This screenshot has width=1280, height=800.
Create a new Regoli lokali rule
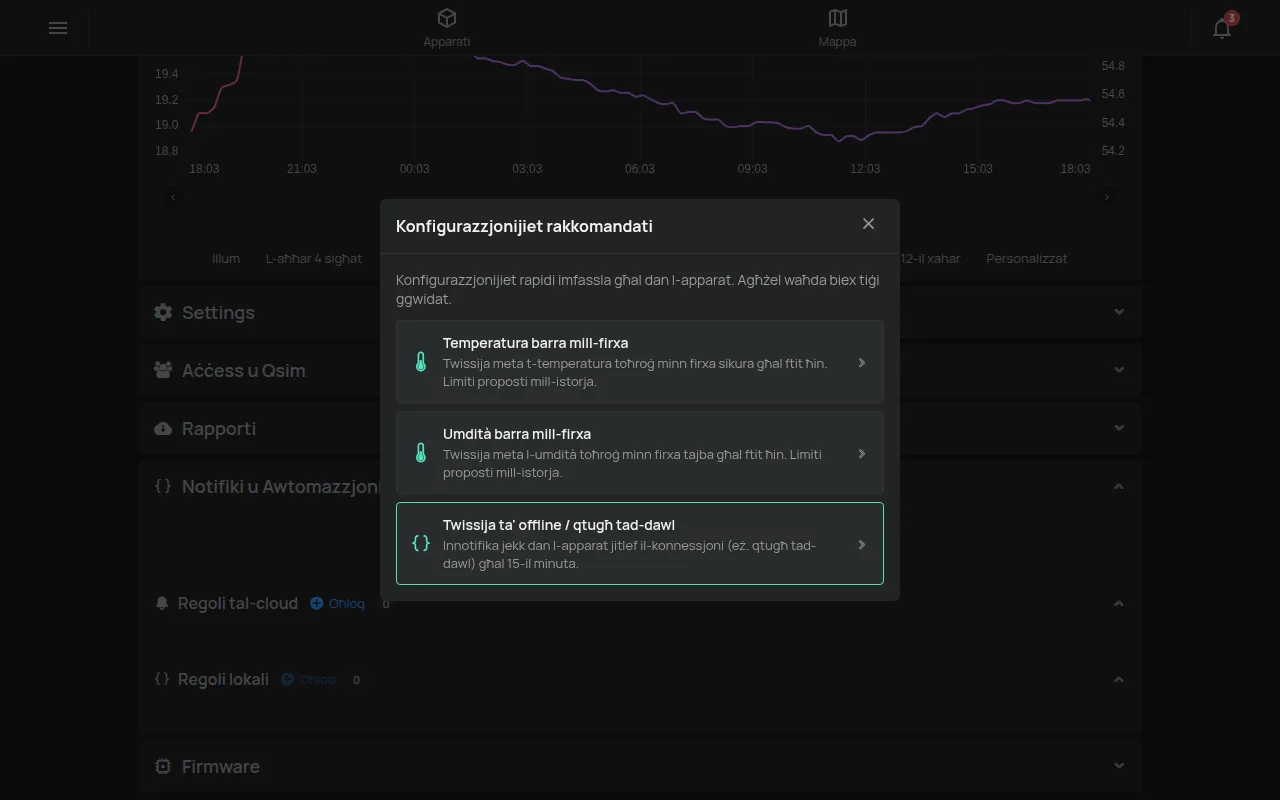(x=308, y=679)
